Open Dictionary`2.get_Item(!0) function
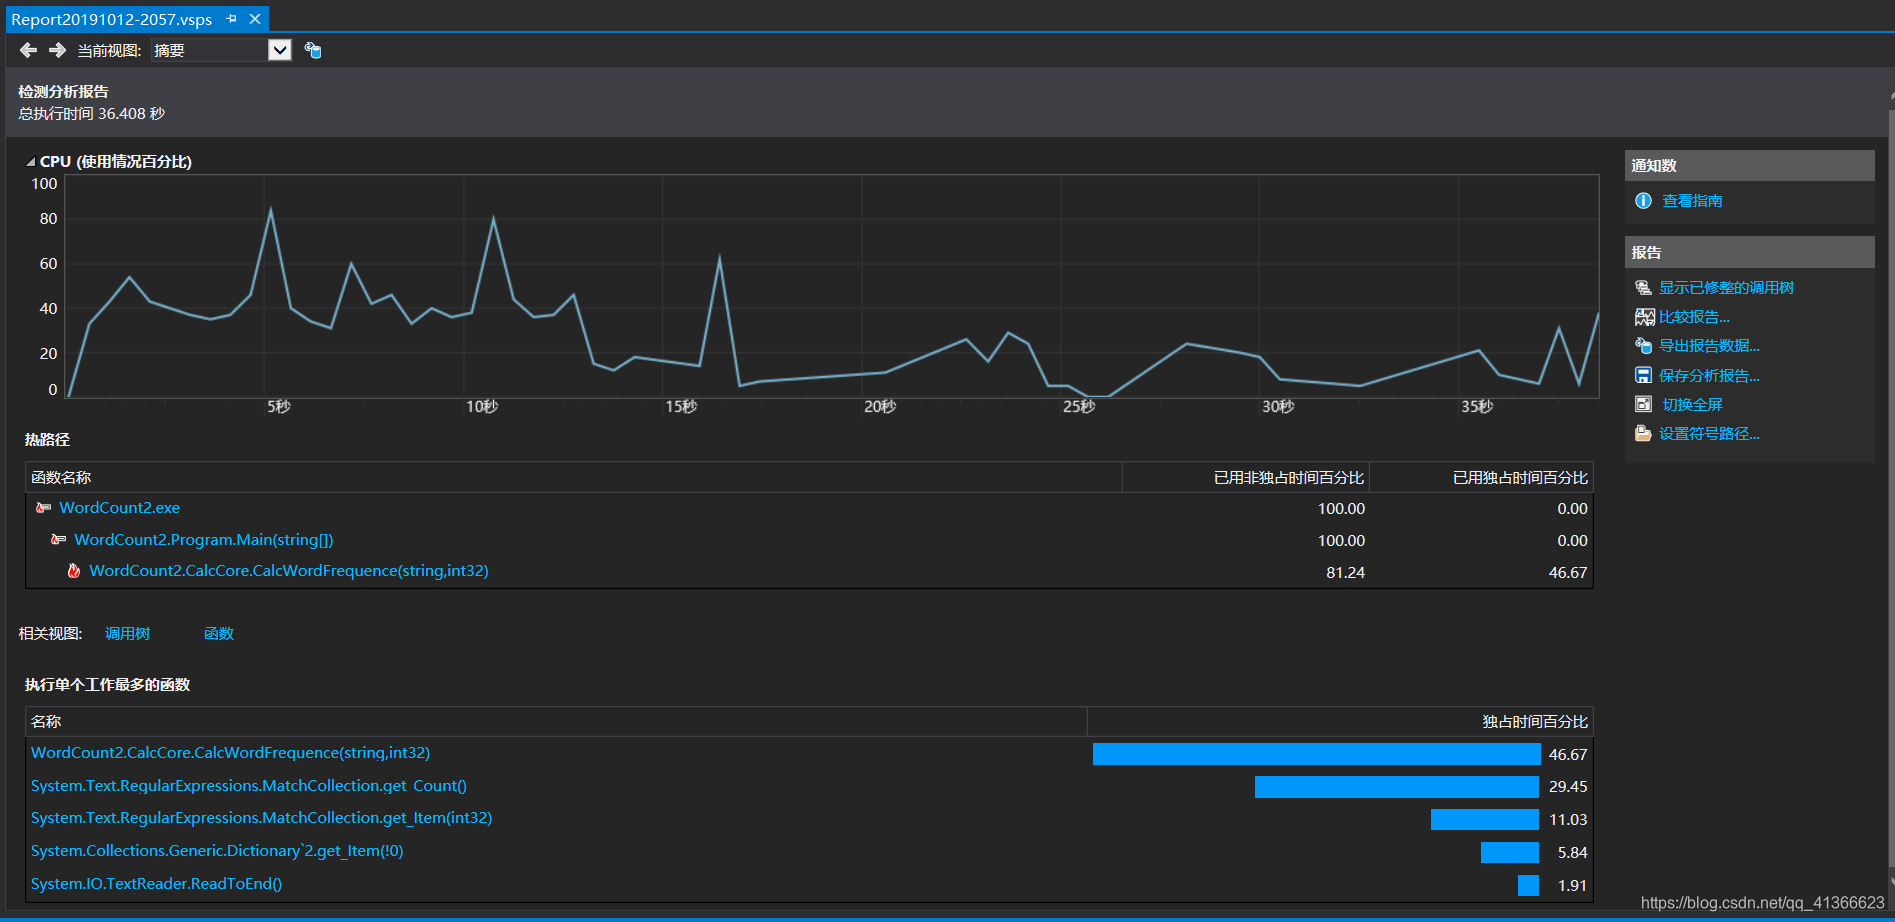This screenshot has width=1895, height=922. (x=217, y=851)
